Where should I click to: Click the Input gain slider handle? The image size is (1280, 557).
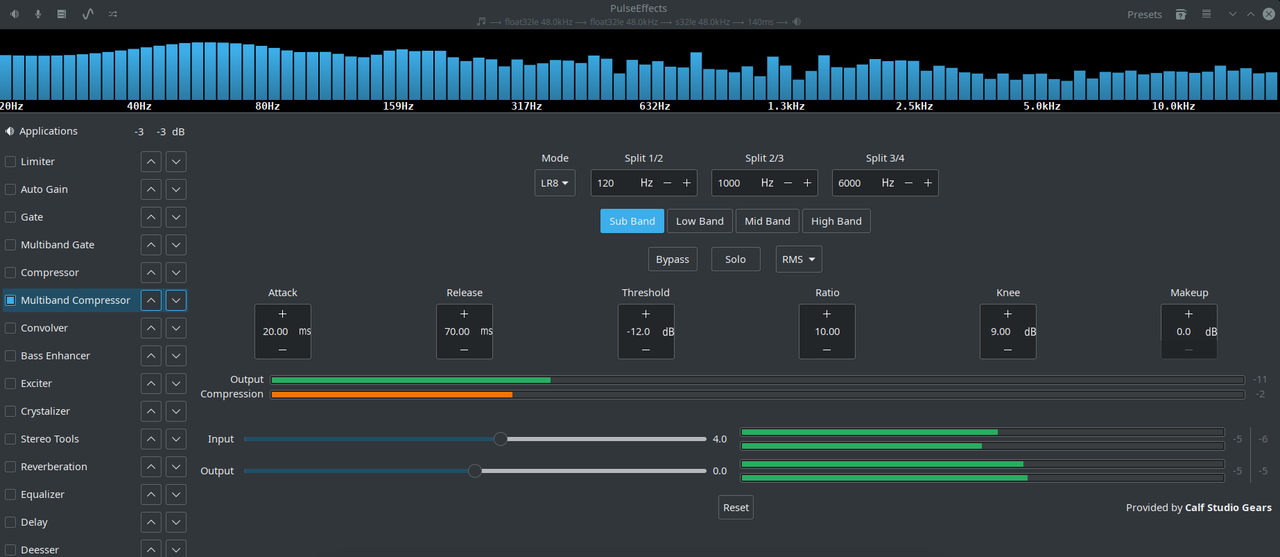click(500, 439)
